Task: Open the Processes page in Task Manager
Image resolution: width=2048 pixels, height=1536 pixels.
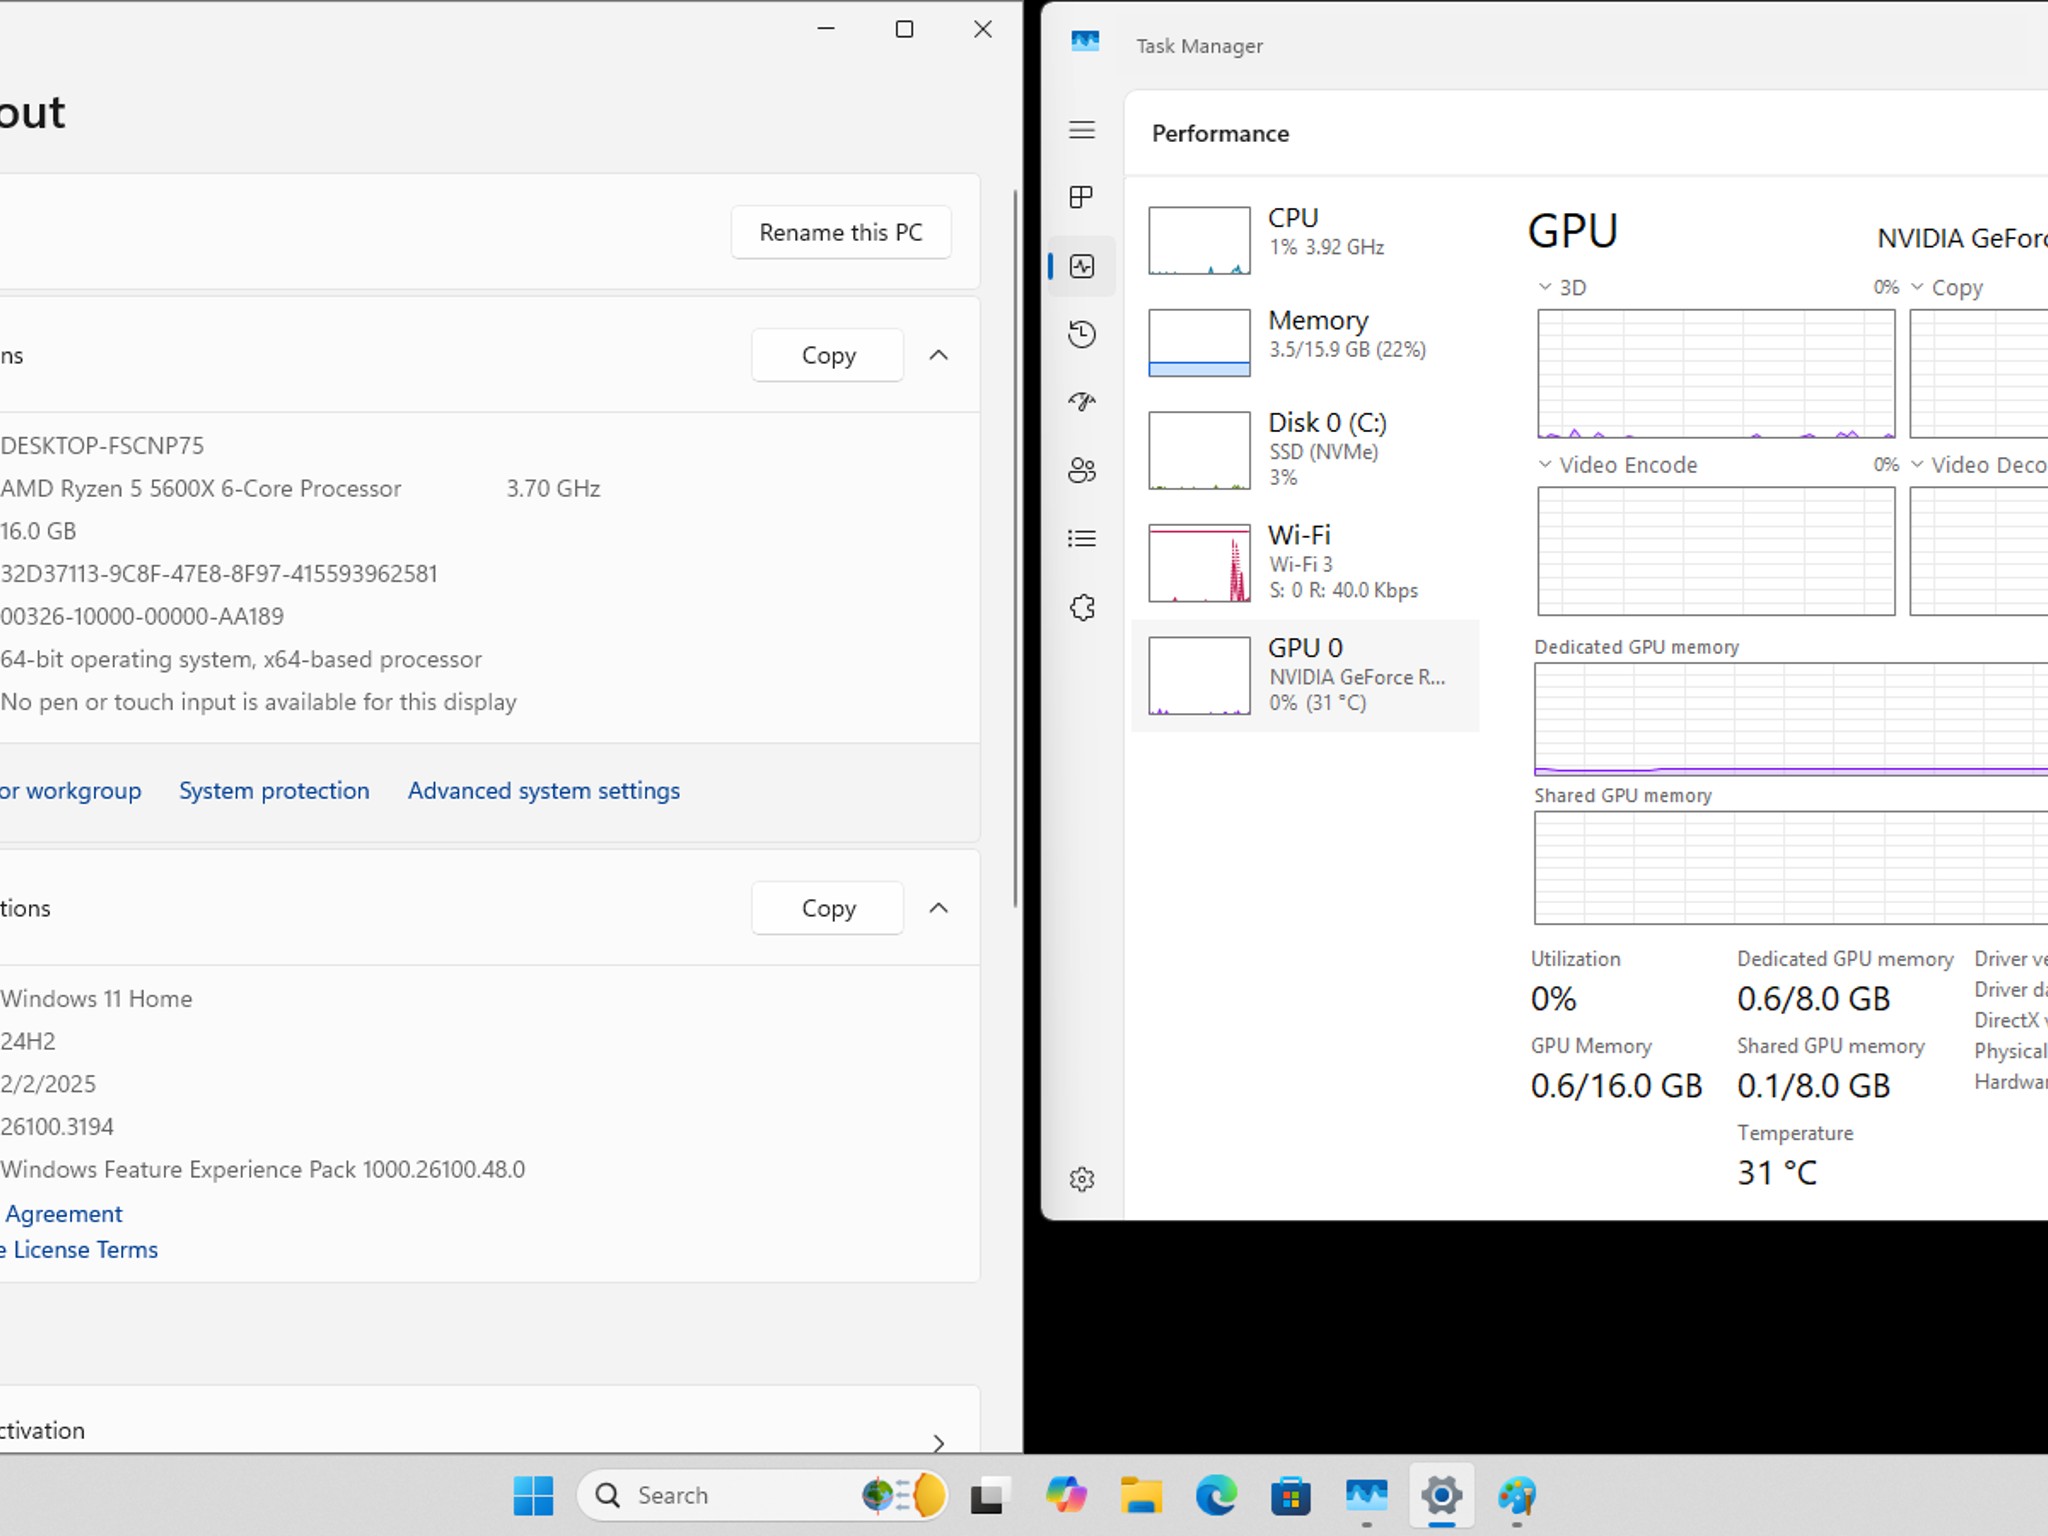Action: (x=1083, y=197)
